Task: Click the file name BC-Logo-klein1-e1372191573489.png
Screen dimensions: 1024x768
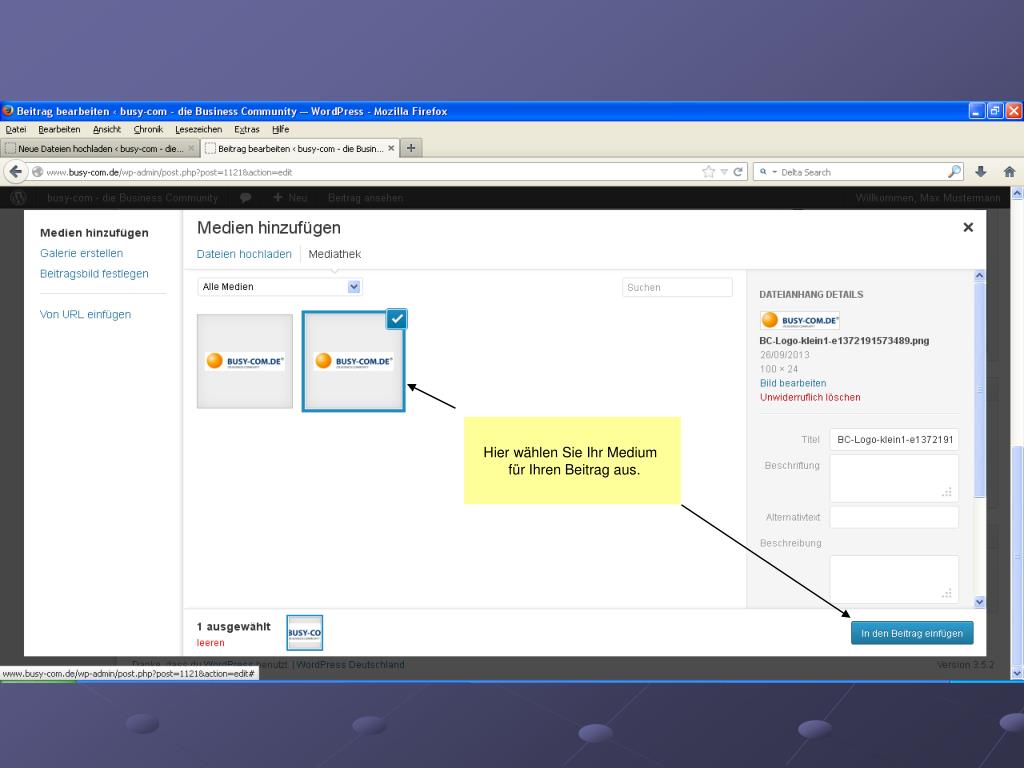Action: (x=844, y=340)
